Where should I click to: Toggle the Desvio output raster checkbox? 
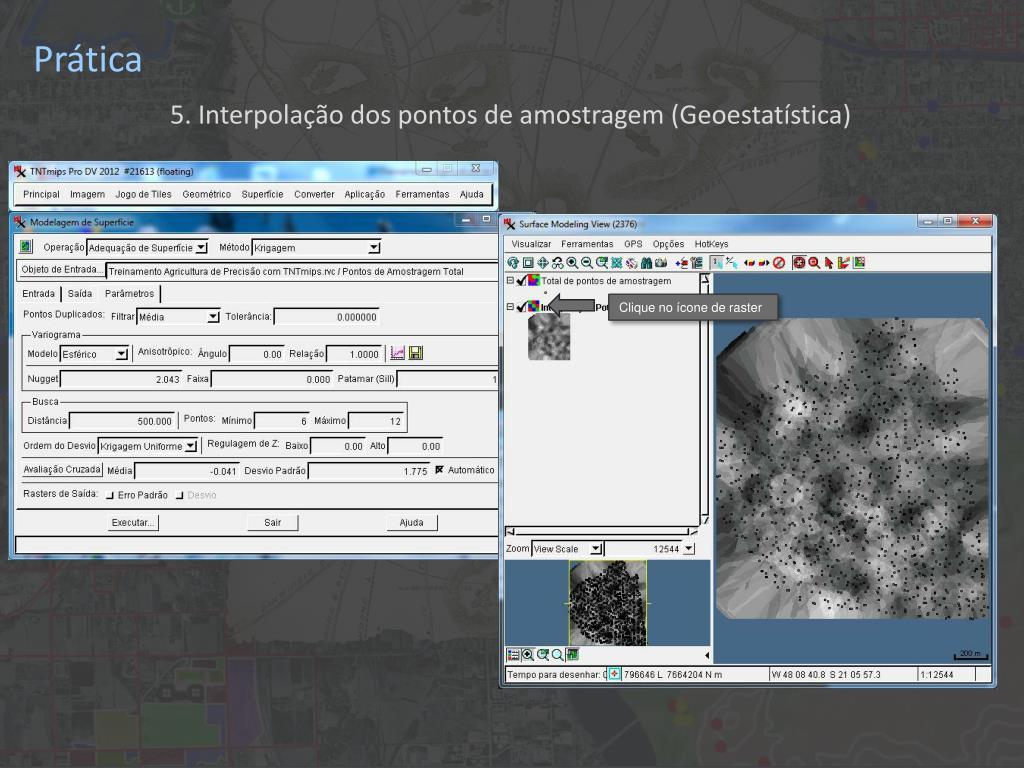point(179,495)
